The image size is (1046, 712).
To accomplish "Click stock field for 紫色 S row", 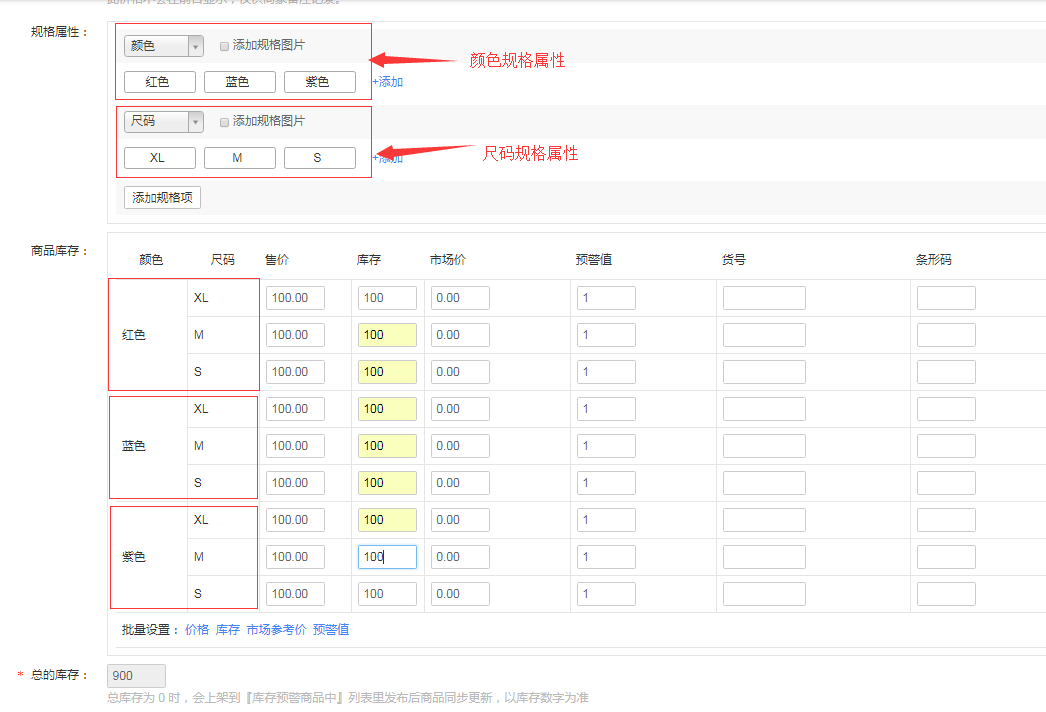I will (x=388, y=594).
